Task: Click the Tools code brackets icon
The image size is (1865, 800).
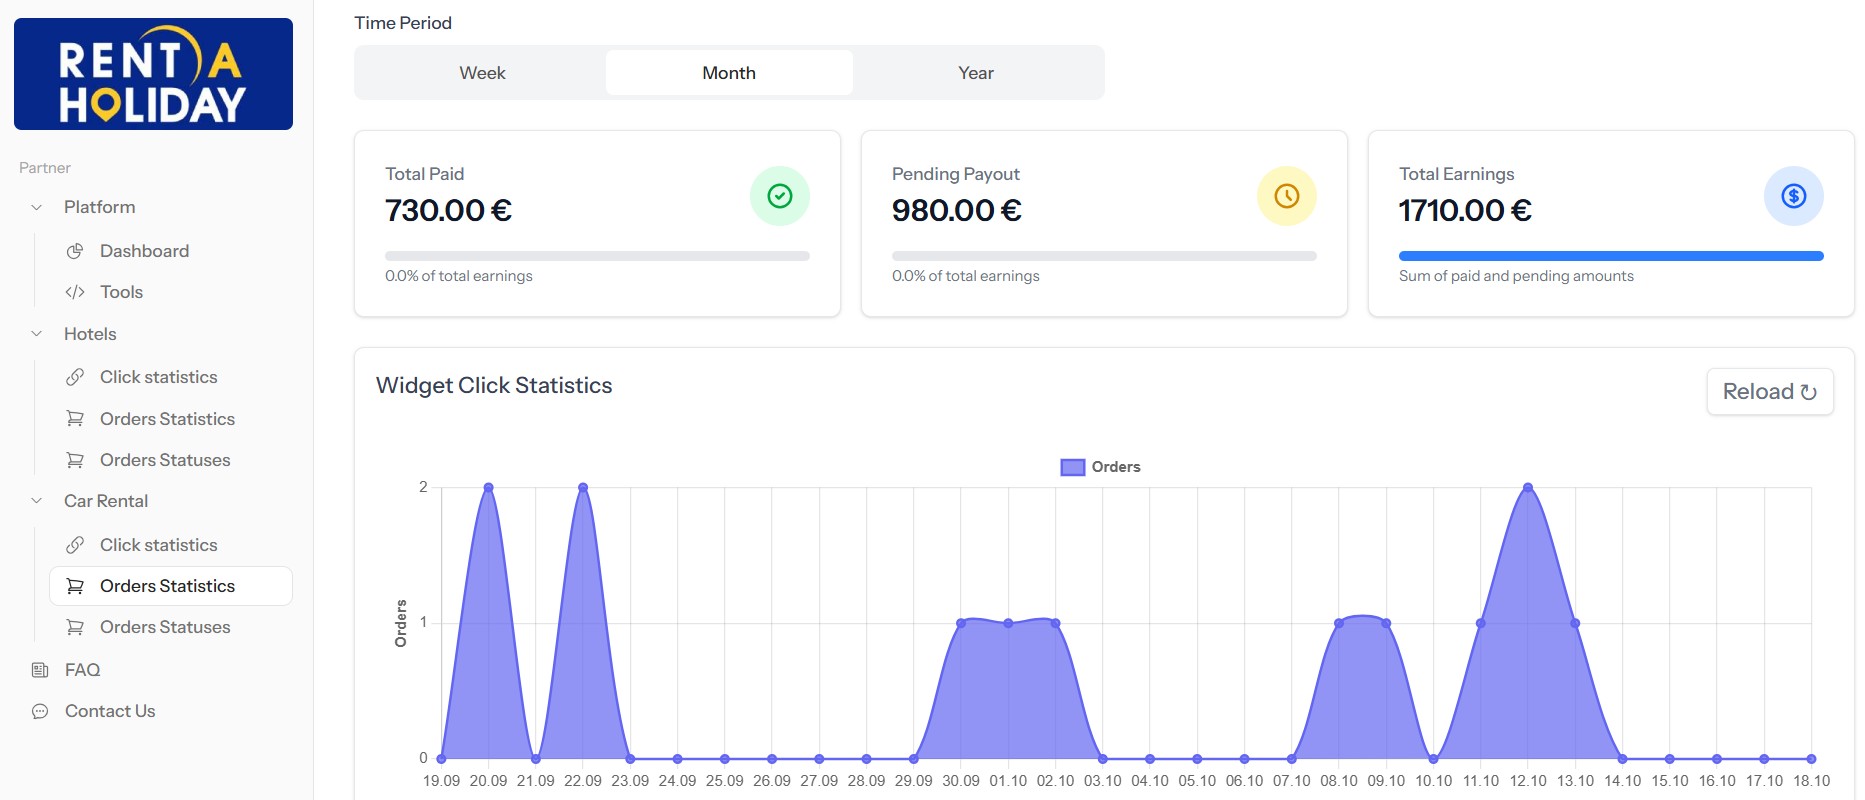Action: point(75,292)
